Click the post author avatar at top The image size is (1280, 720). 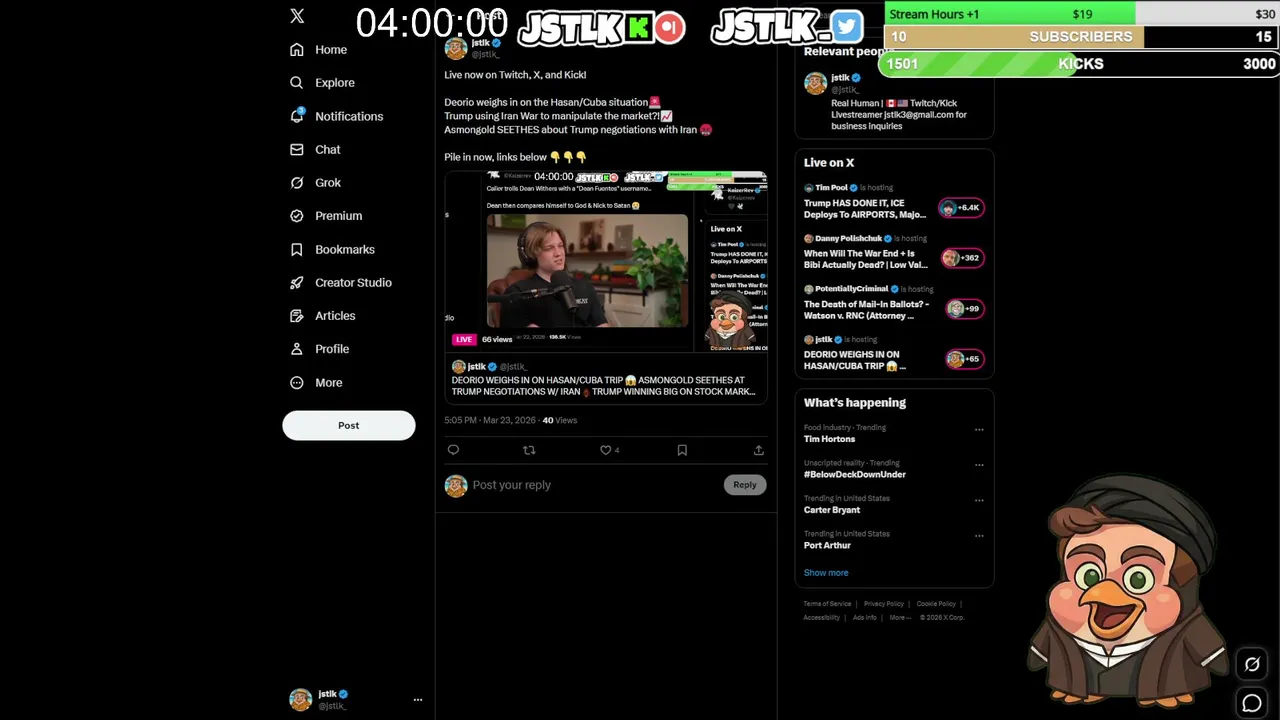click(456, 49)
